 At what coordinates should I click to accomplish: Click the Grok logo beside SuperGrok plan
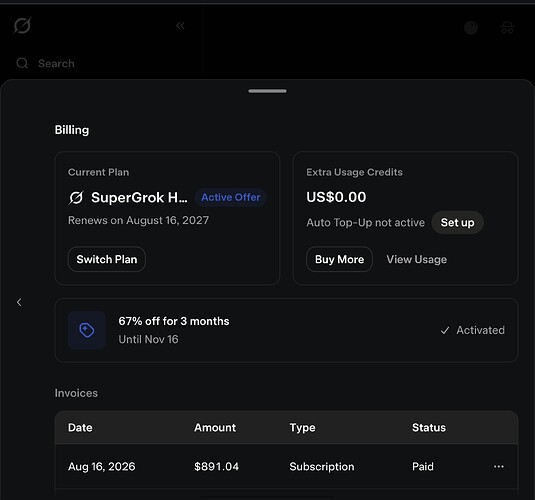coord(76,198)
